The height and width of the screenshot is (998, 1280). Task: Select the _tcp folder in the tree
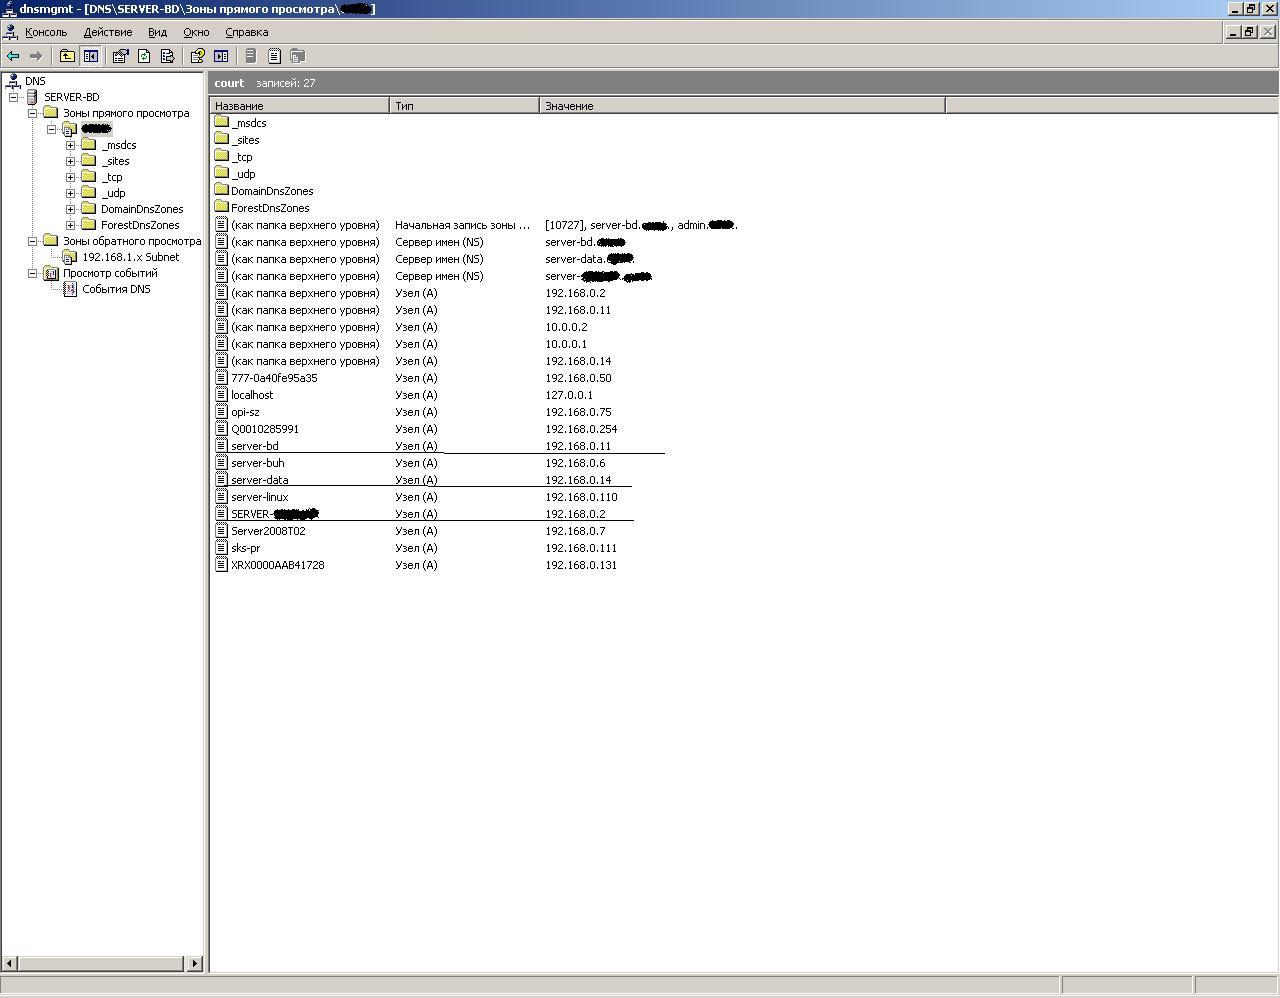[x=112, y=177]
